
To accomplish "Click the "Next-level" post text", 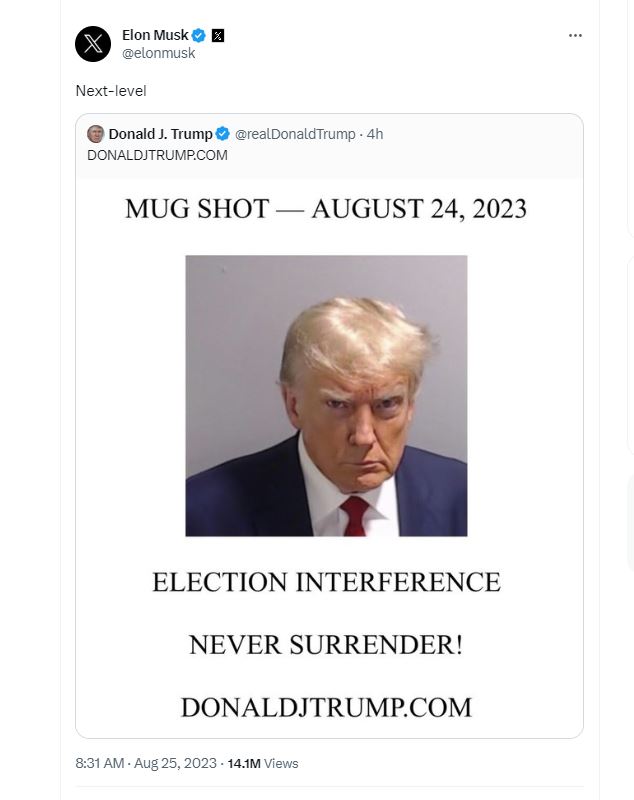I will click(x=111, y=91).
